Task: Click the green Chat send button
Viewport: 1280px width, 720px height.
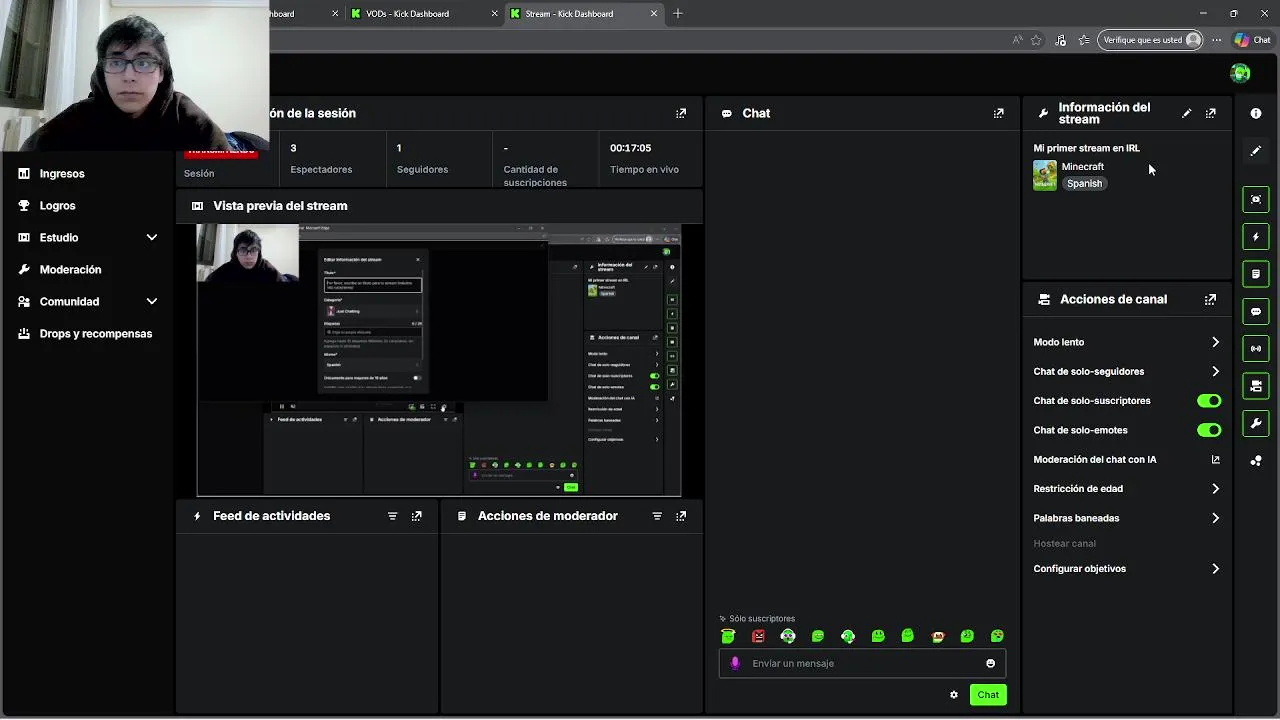Action: [x=988, y=695]
